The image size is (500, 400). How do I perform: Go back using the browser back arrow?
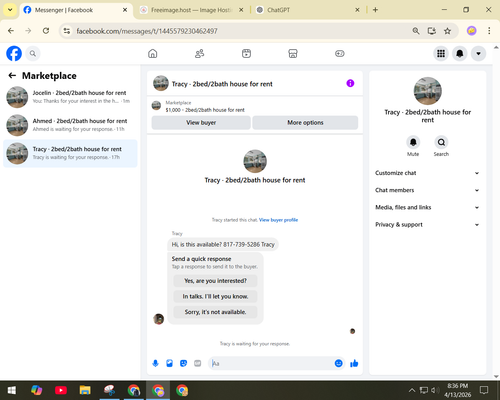[x=11, y=31]
